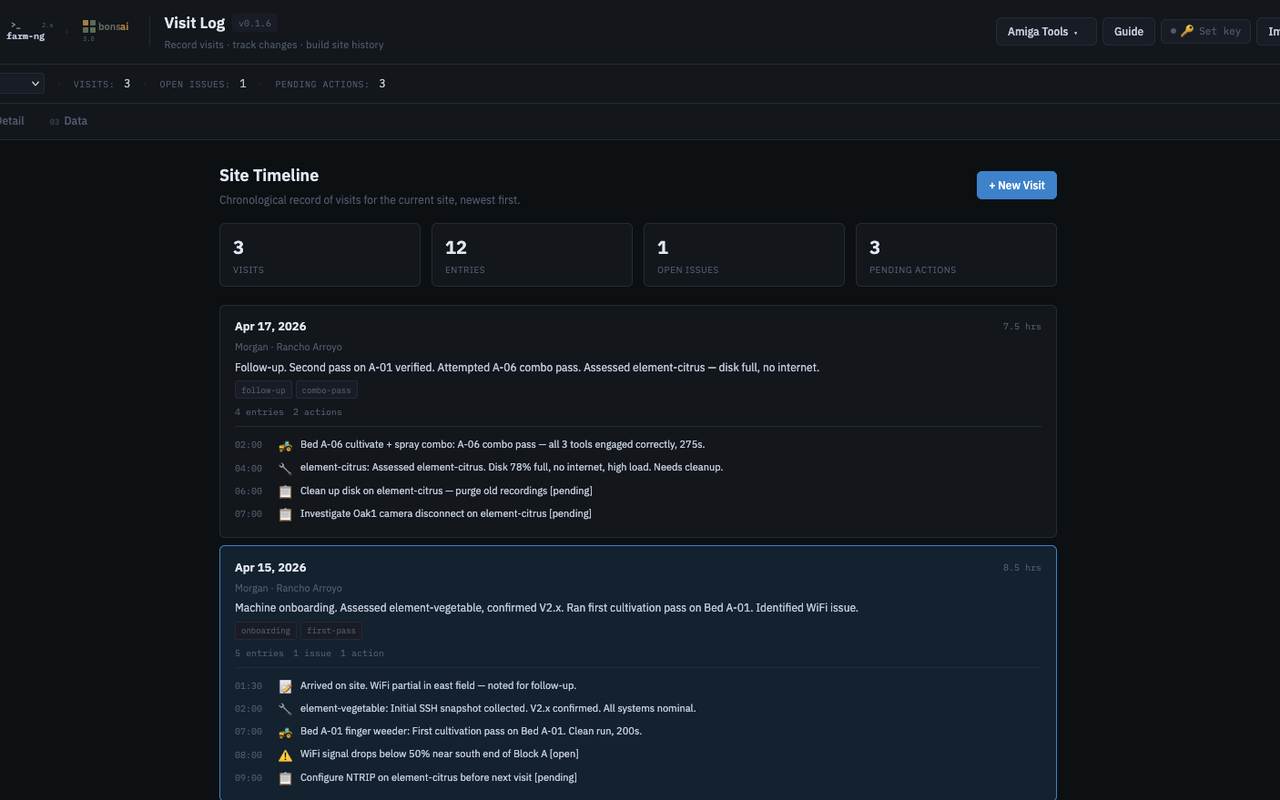
Task: Click clipboard icon for Configure NTRIP action
Action: tap(285, 778)
